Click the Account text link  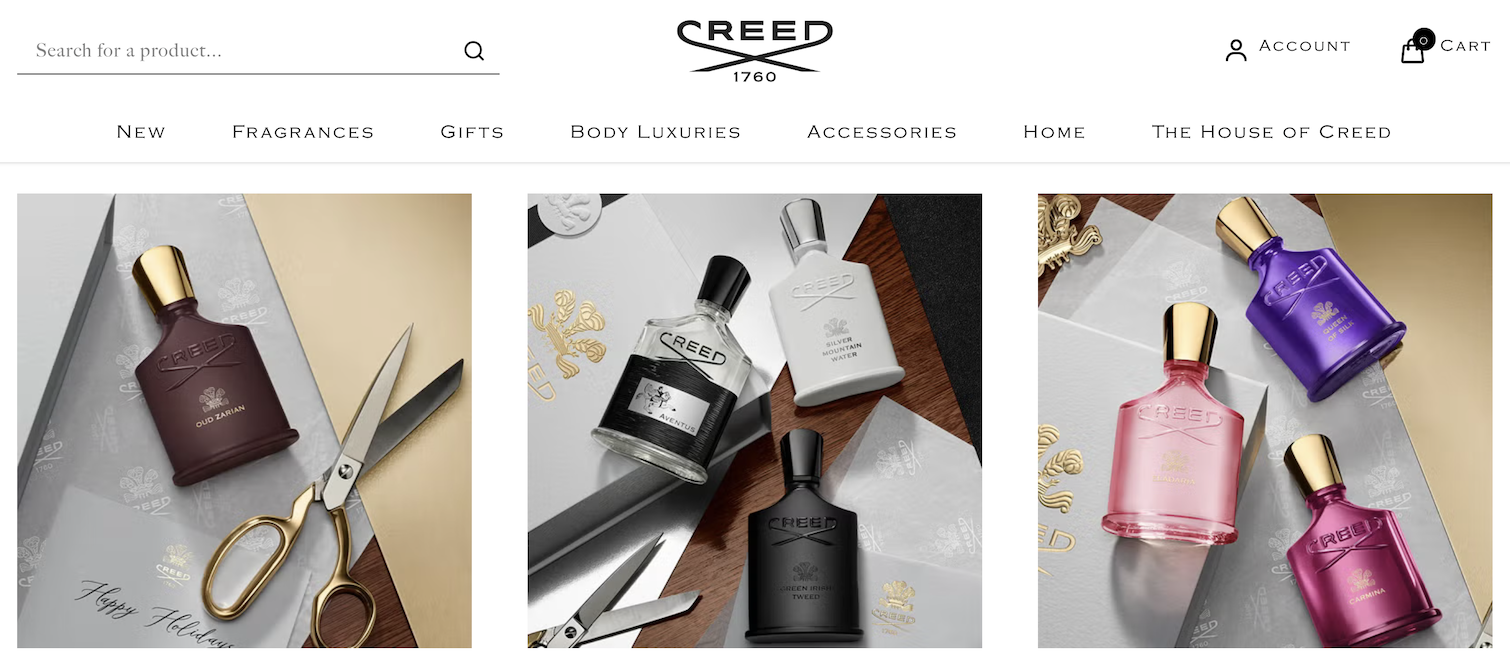point(1304,46)
